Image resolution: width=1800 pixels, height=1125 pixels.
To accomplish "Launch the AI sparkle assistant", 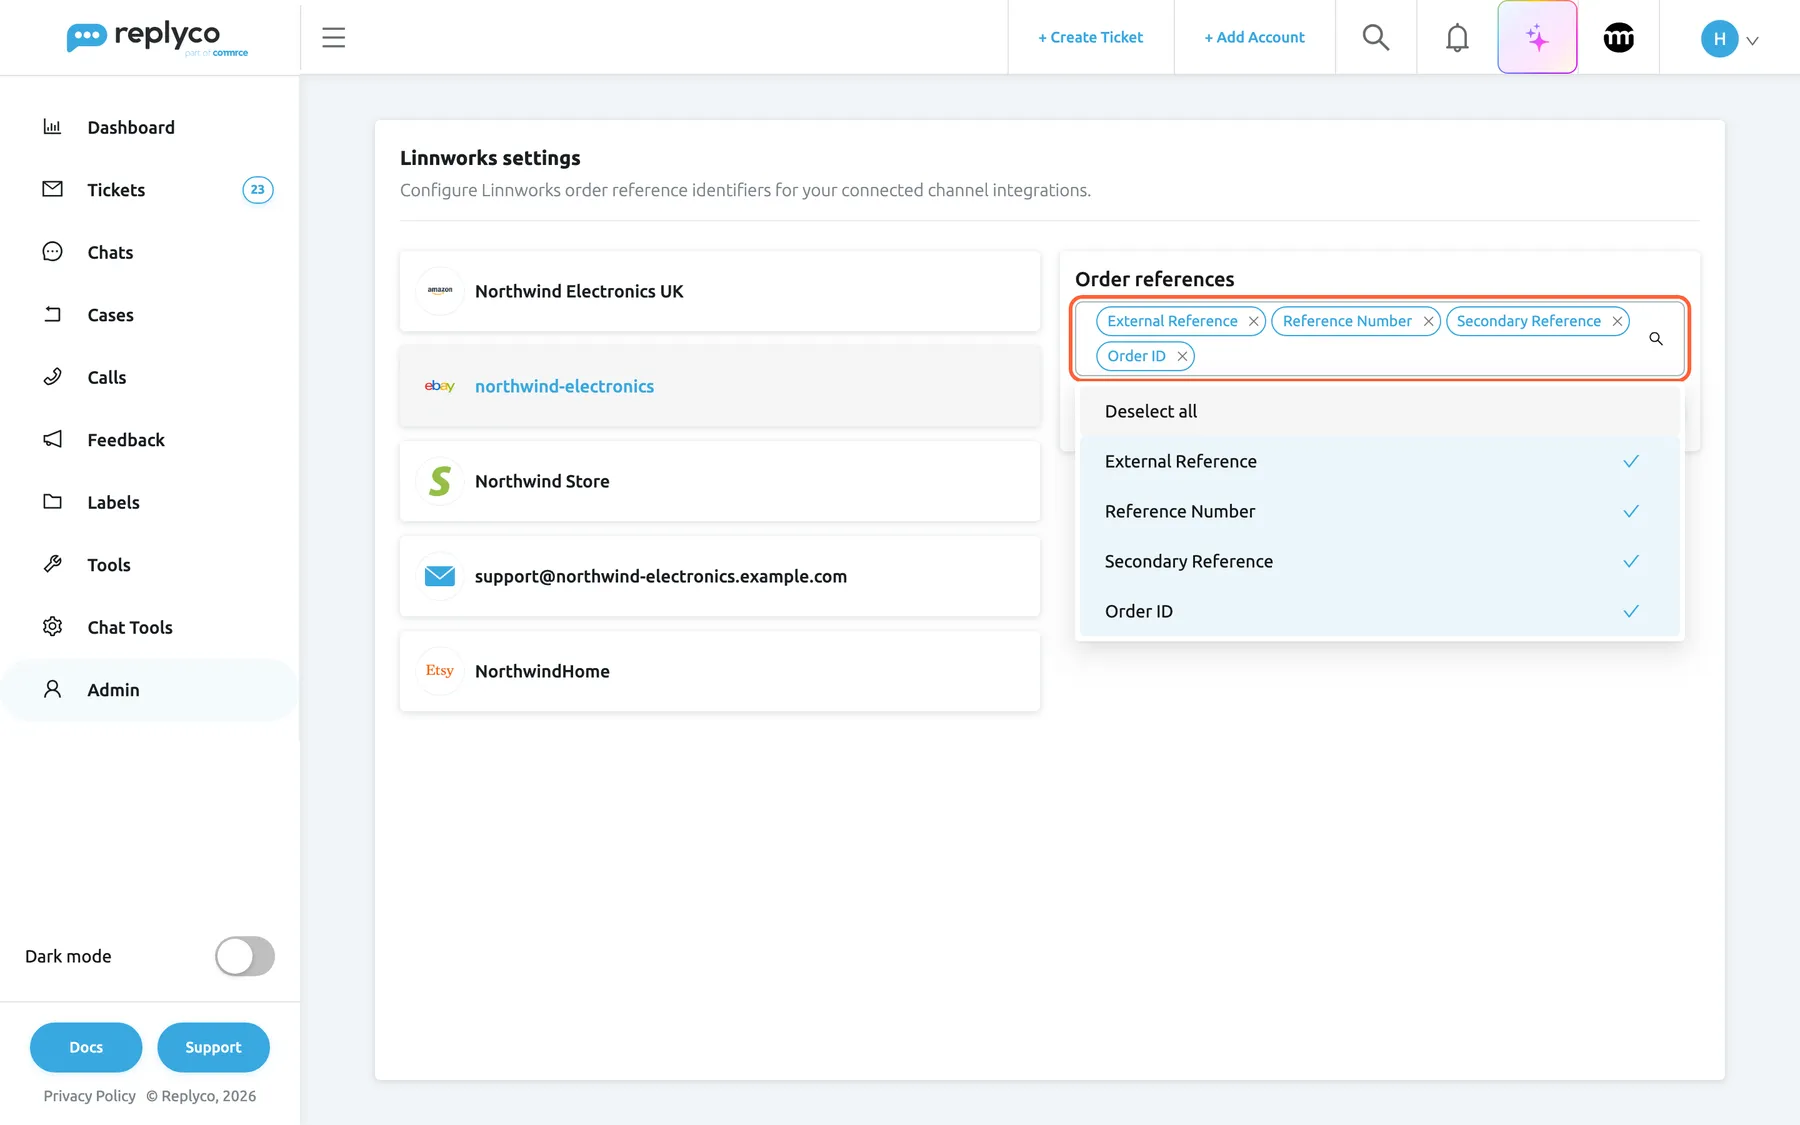I will [1537, 38].
